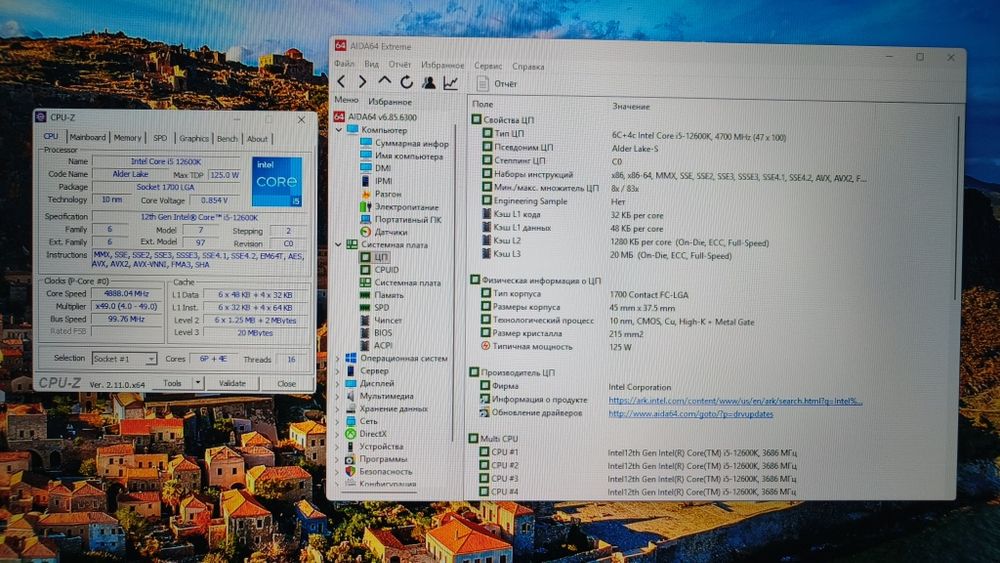Select the IPMI tree item
The image size is (1000, 563).
[376, 180]
